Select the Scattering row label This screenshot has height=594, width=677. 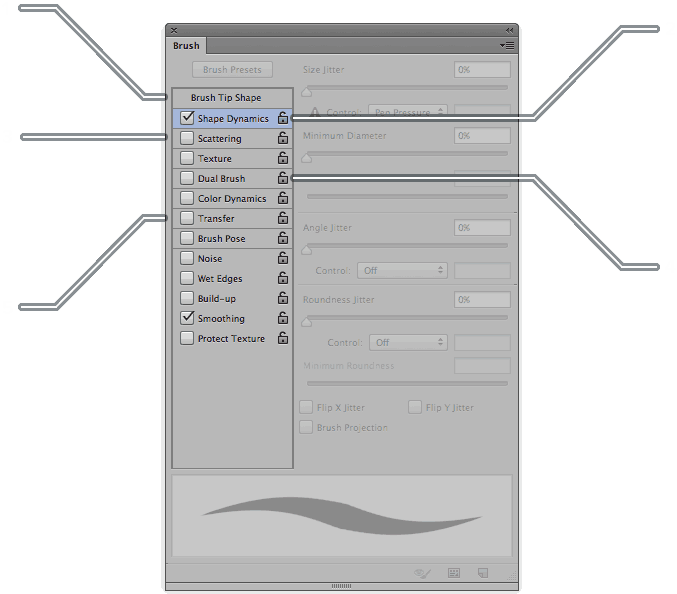coord(220,139)
